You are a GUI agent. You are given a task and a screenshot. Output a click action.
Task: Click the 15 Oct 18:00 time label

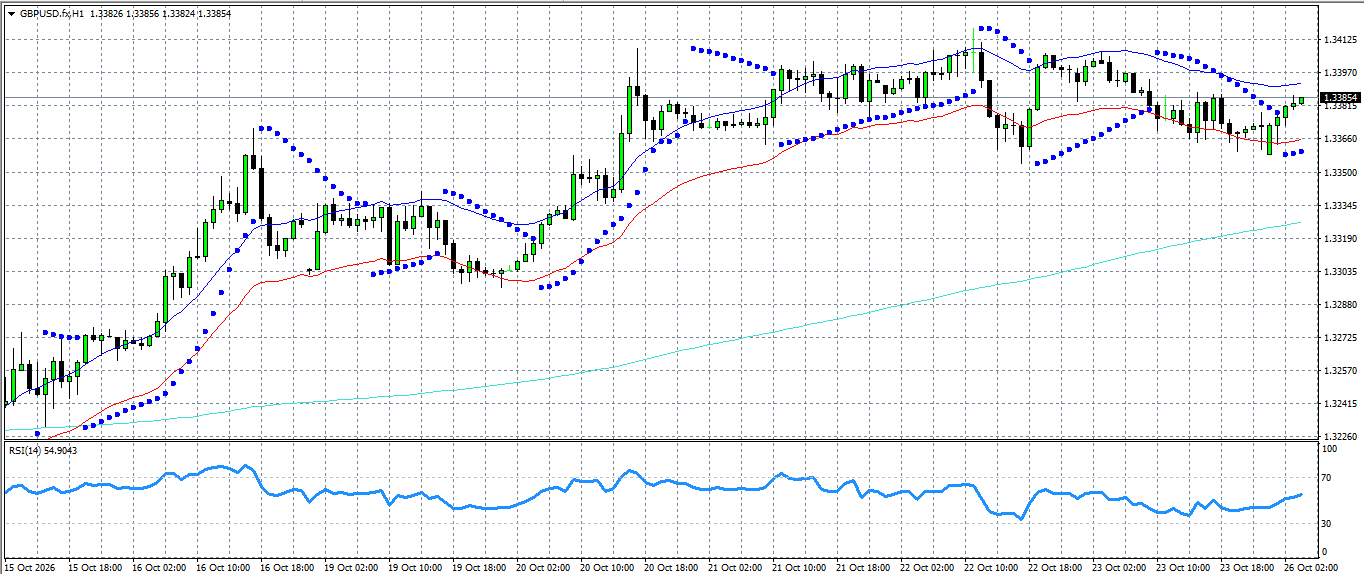[96, 567]
